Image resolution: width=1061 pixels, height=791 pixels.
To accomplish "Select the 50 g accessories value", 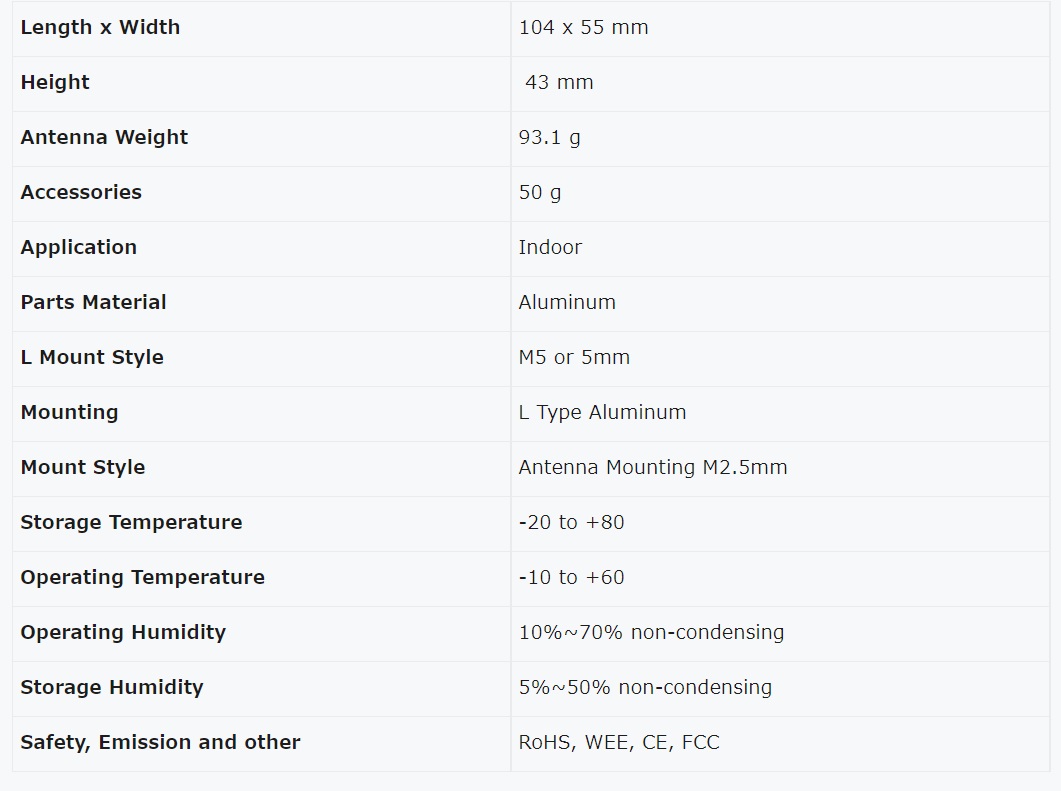I will point(540,192).
